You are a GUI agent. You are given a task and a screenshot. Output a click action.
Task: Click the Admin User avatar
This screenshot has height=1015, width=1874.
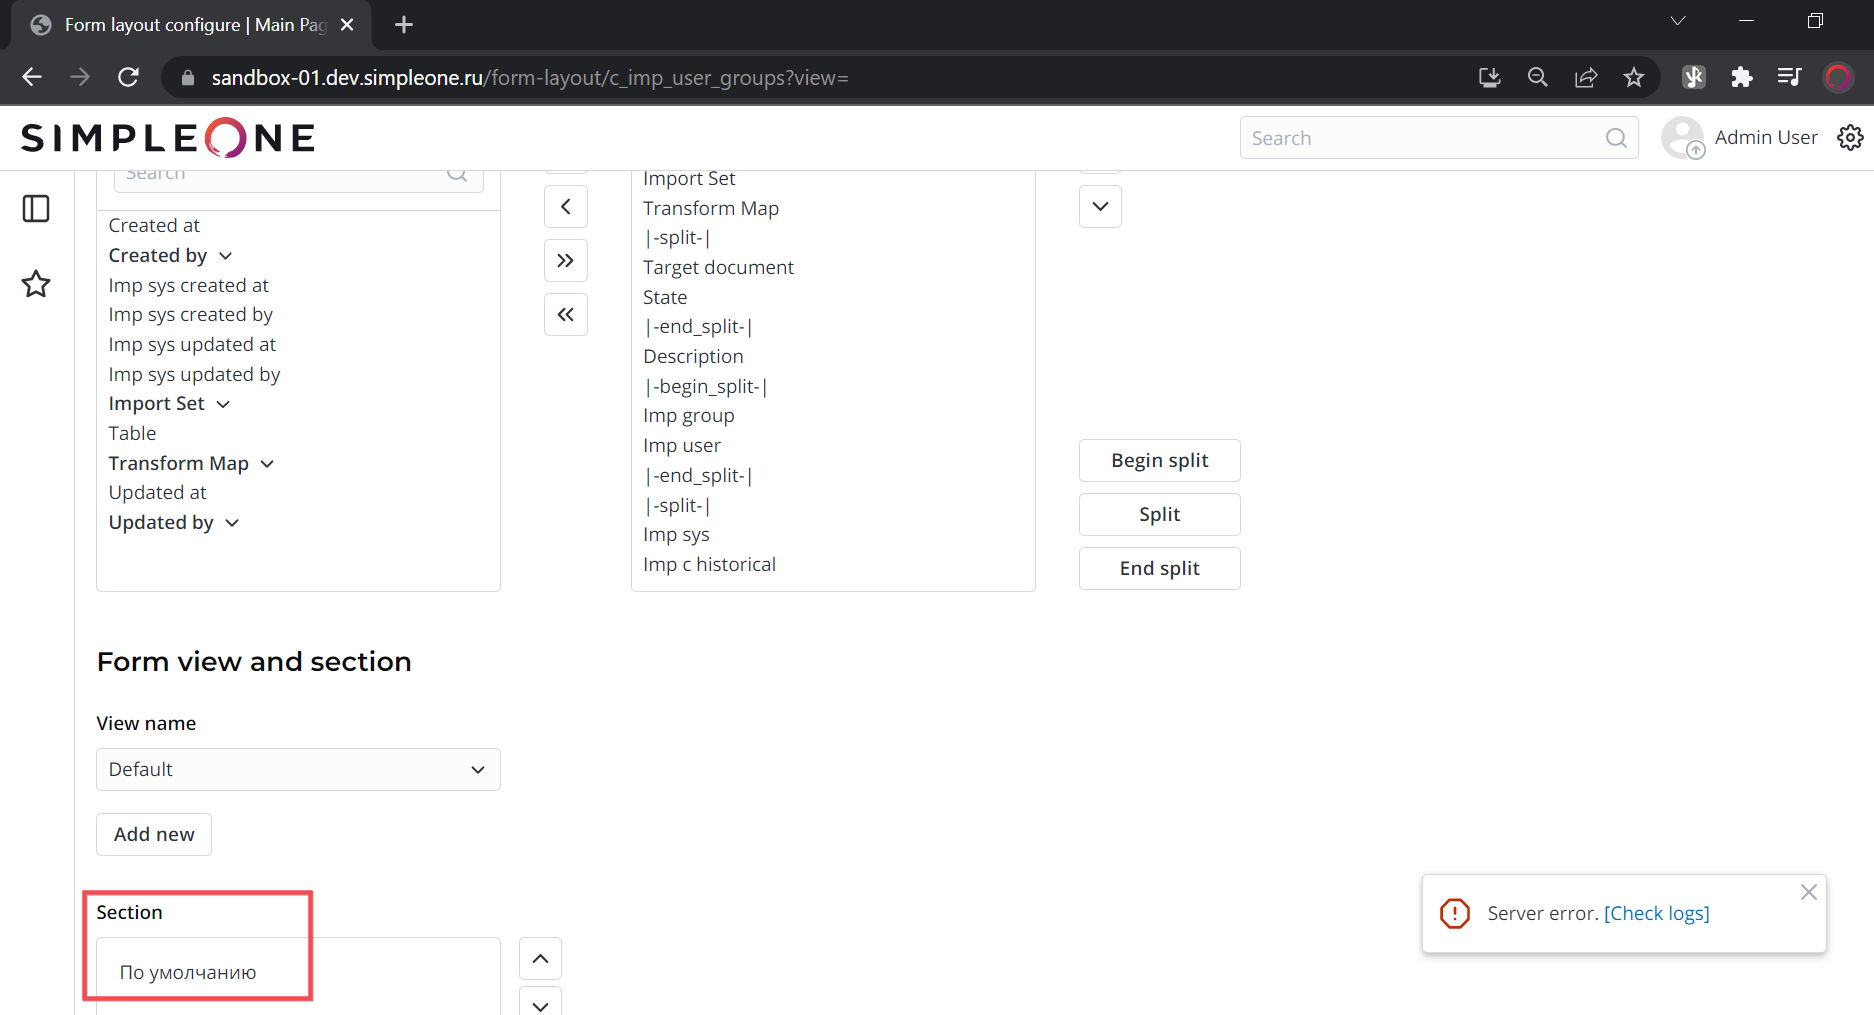(1682, 138)
